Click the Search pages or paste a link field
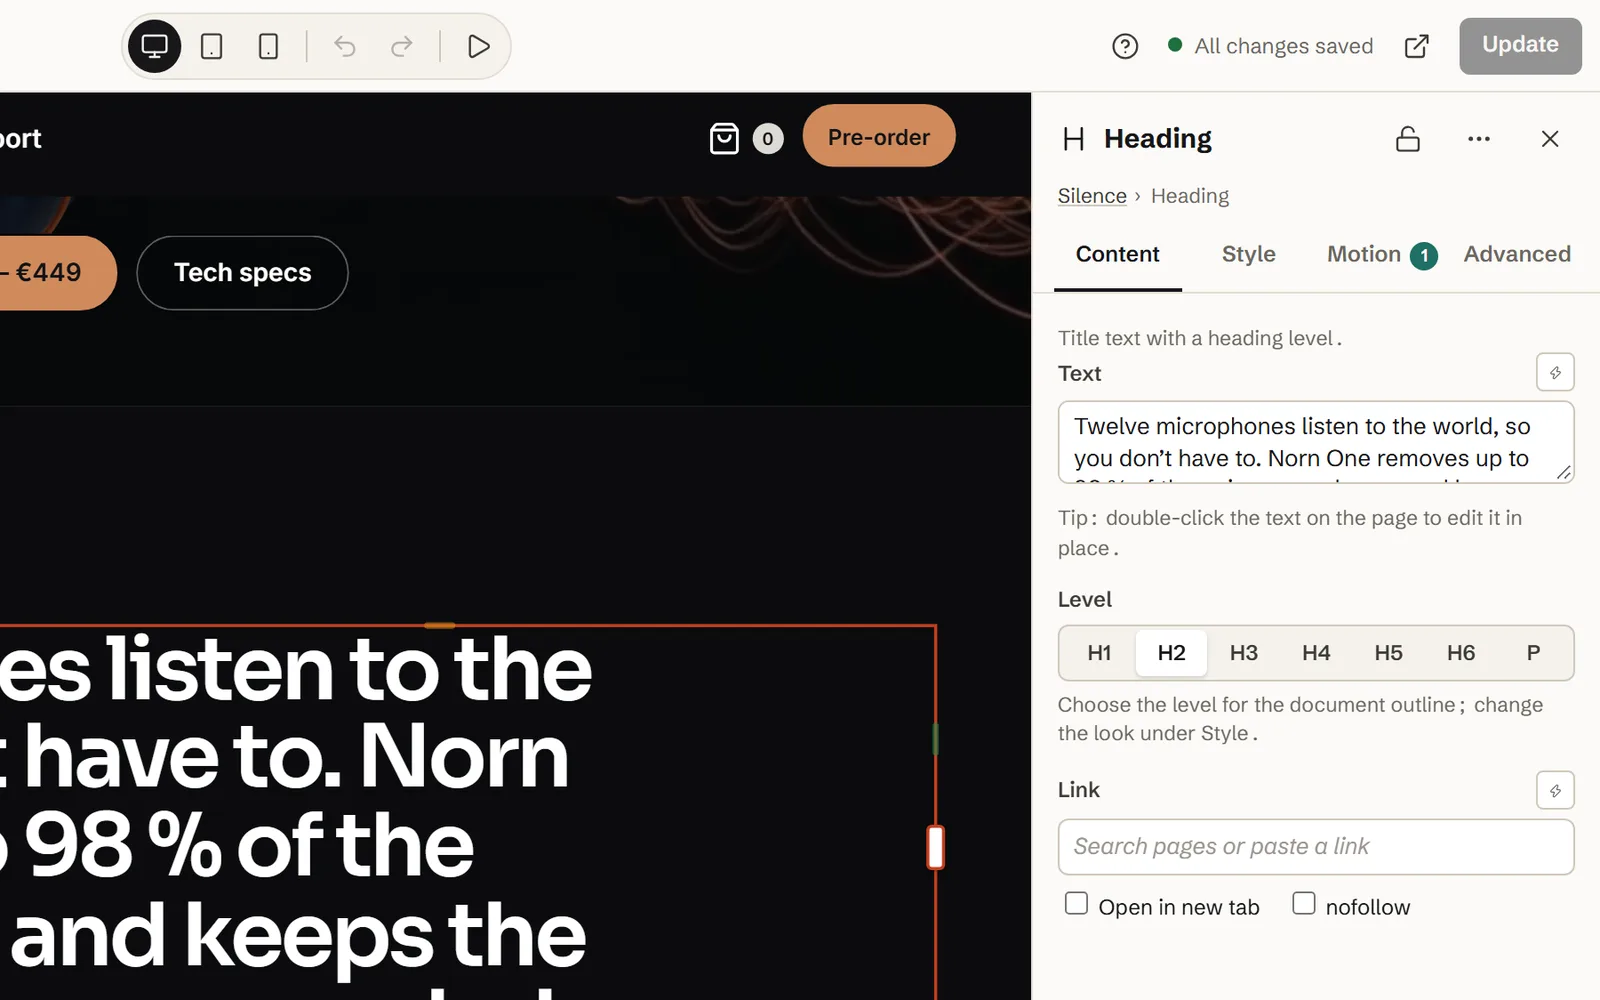Screen dimensions: 1600x1000 coord(1316,847)
